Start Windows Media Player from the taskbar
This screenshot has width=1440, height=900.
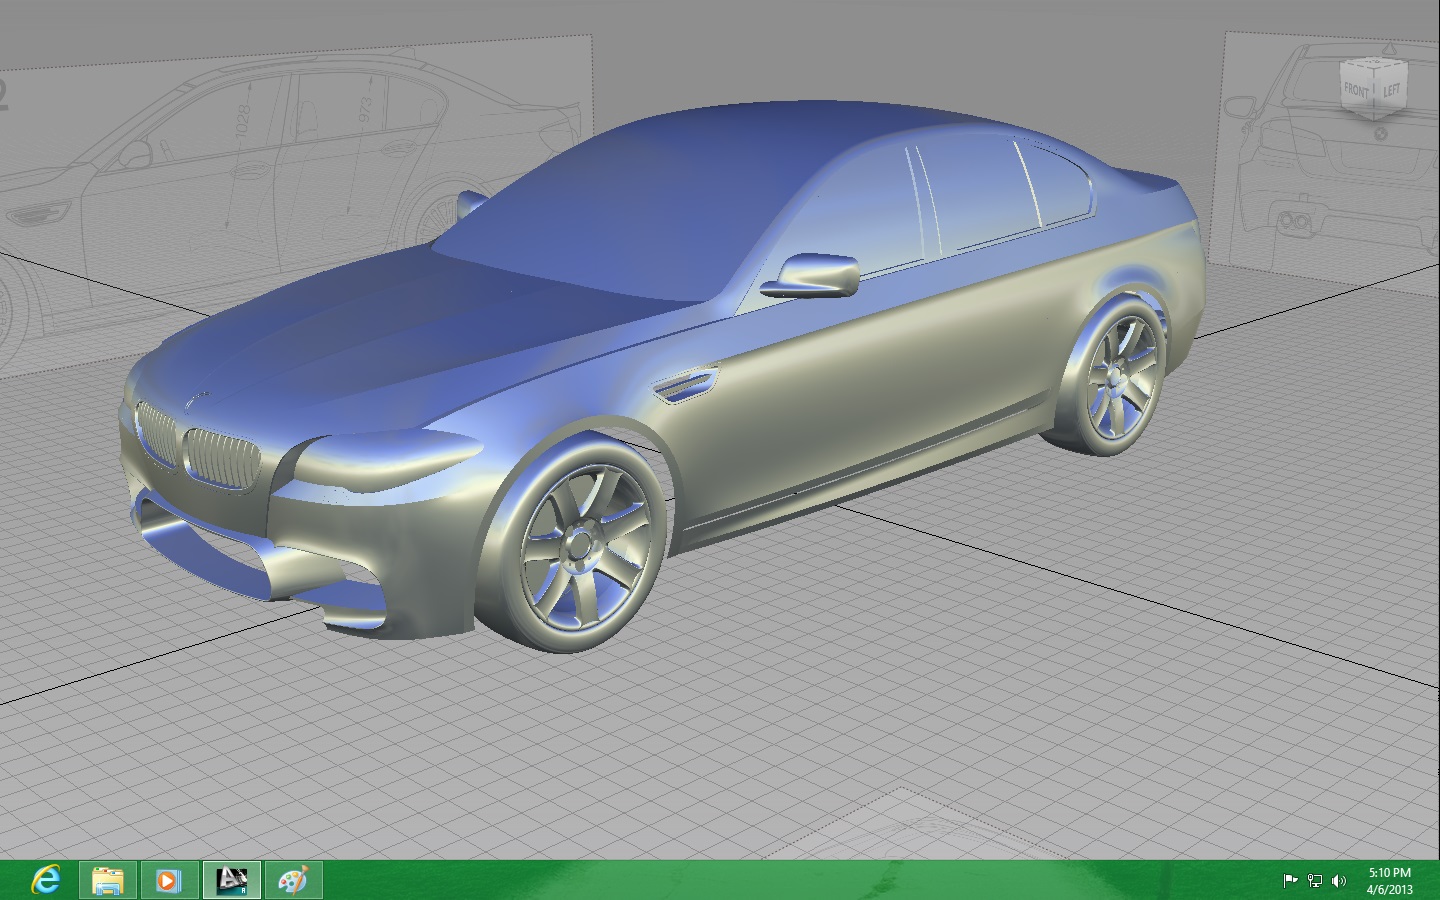(168, 881)
